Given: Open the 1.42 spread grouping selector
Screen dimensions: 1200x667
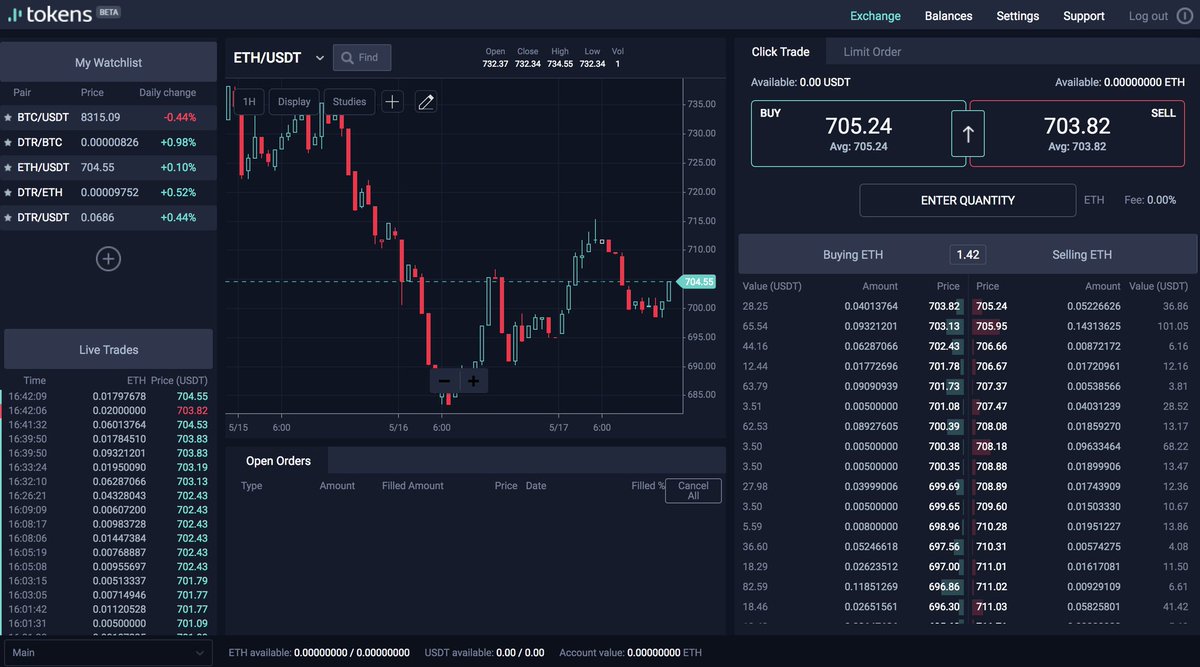Looking at the screenshot, I should coord(967,255).
